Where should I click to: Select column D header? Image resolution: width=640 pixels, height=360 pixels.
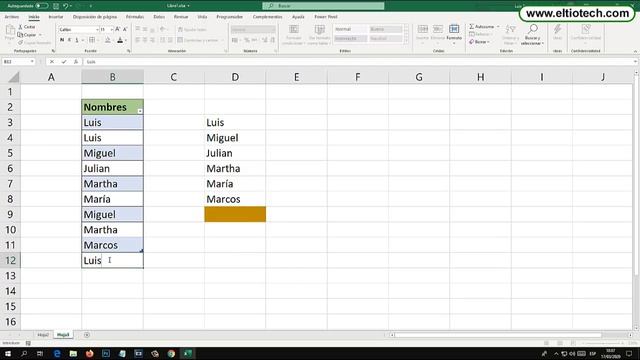[x=235, y=77]
